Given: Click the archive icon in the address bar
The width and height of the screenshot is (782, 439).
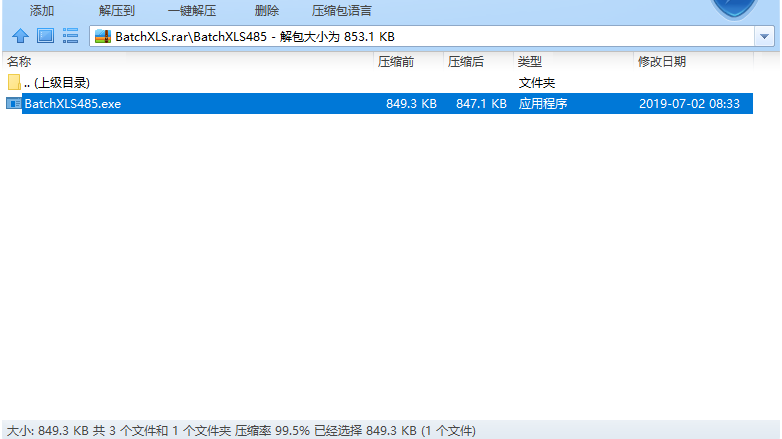Looking at the screenshot, I should (103, 36).
